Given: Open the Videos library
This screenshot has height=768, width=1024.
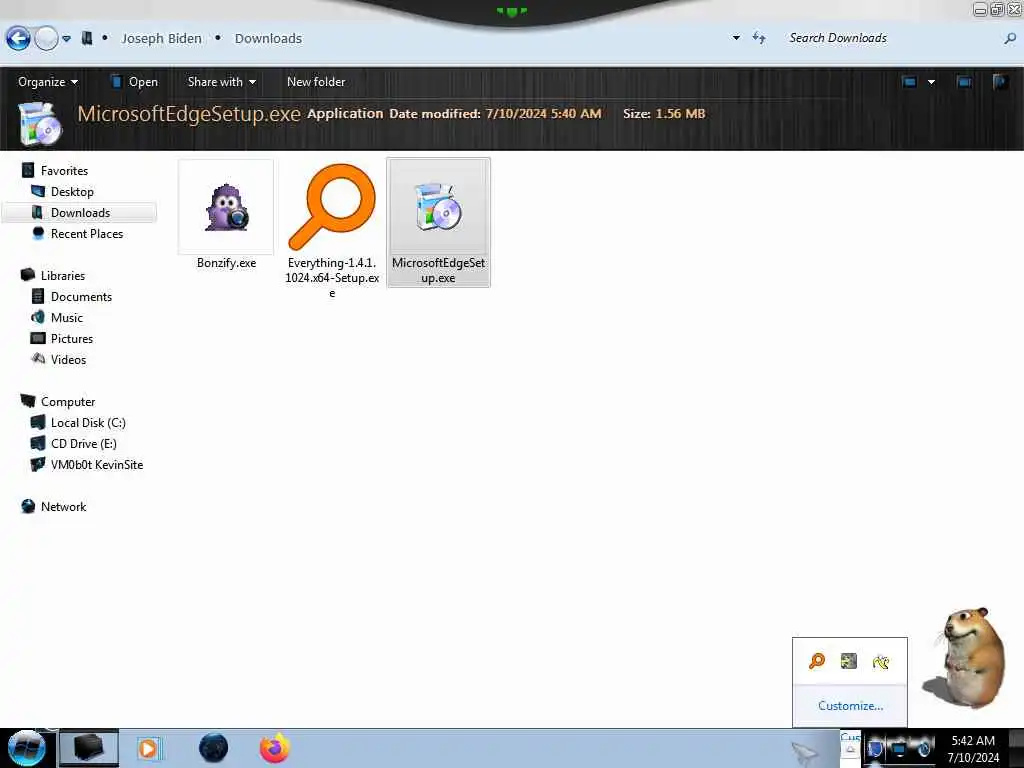Looking at the screenshot, I should [68, 359].
